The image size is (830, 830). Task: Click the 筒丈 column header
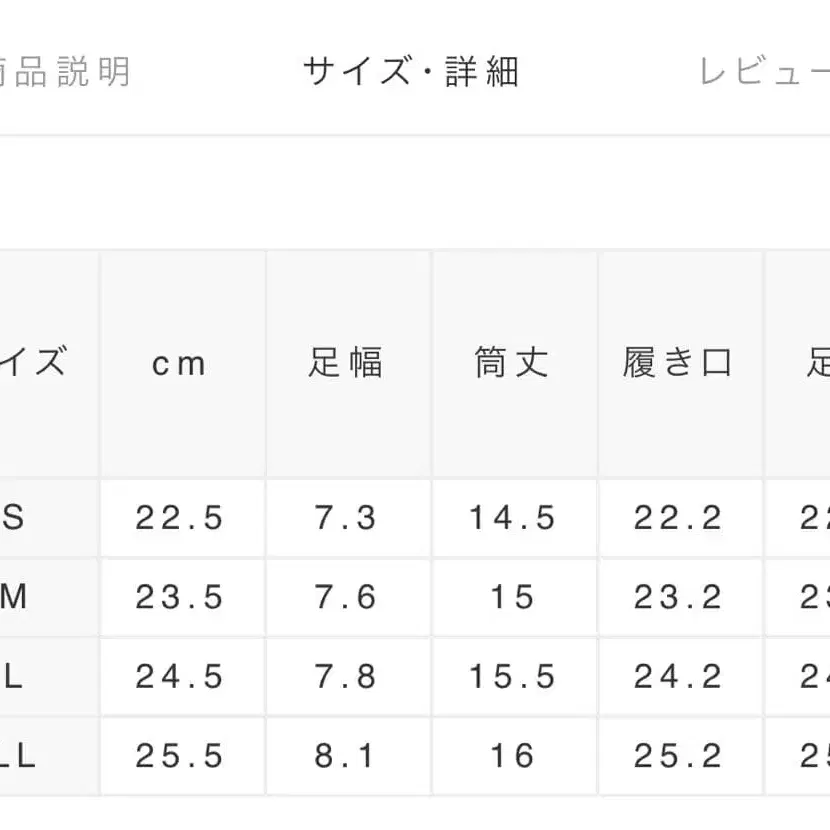512,363
